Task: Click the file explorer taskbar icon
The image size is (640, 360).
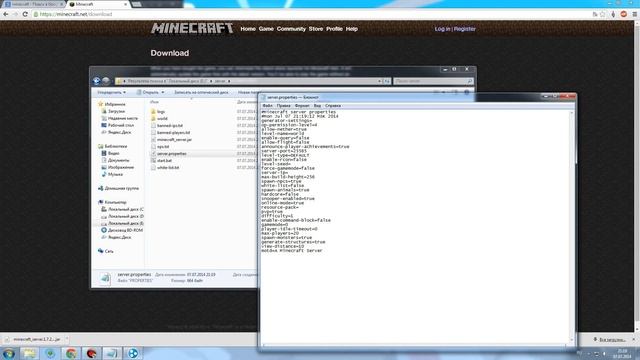Action: tap(29, 353)
